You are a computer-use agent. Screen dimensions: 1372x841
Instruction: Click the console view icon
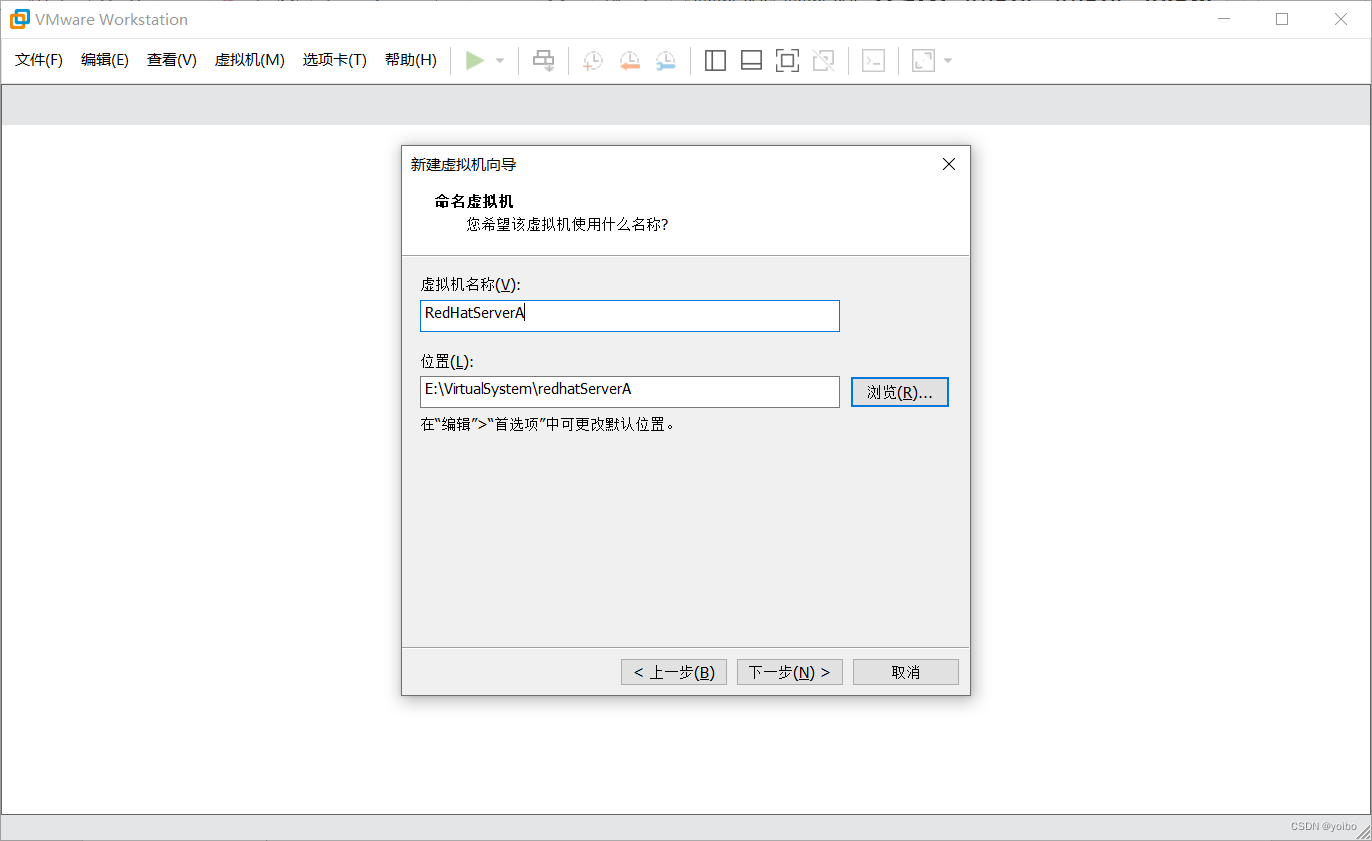(x=873, y=61)
